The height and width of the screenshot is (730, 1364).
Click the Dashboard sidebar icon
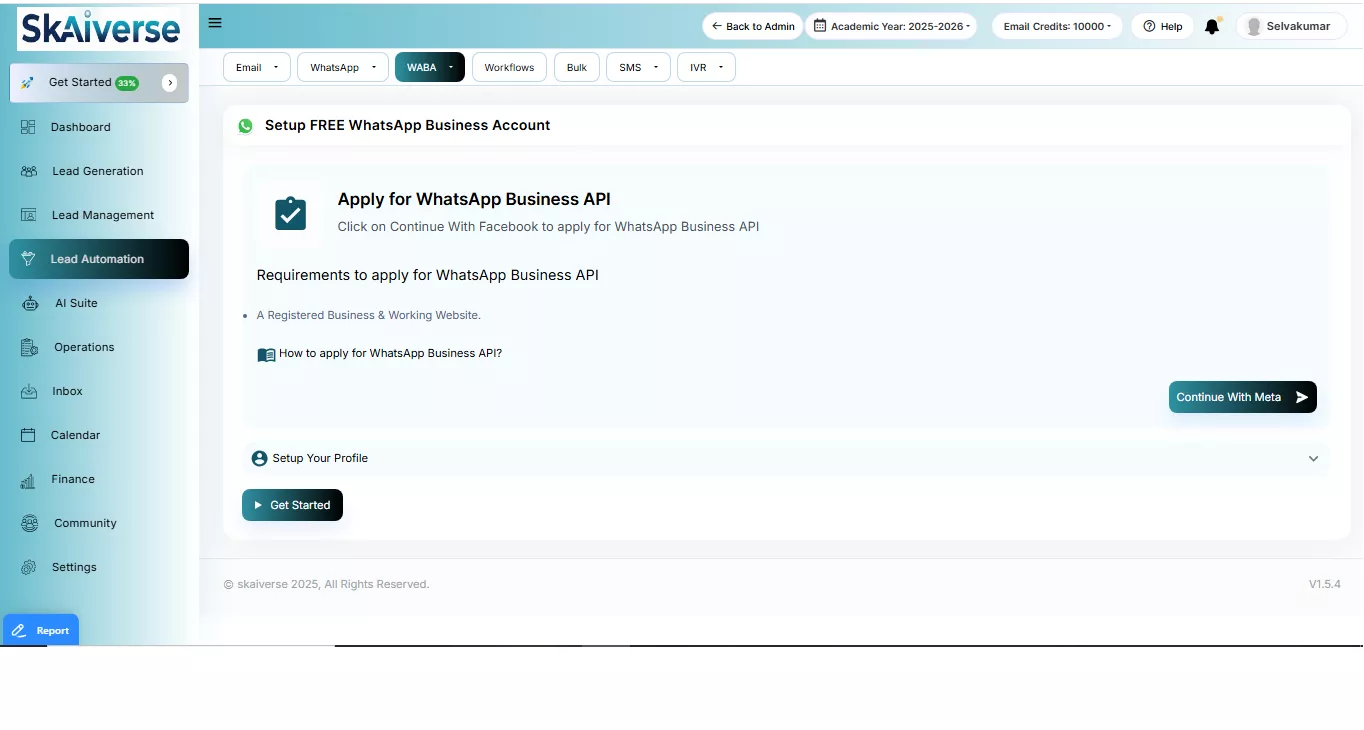point(28,127)
